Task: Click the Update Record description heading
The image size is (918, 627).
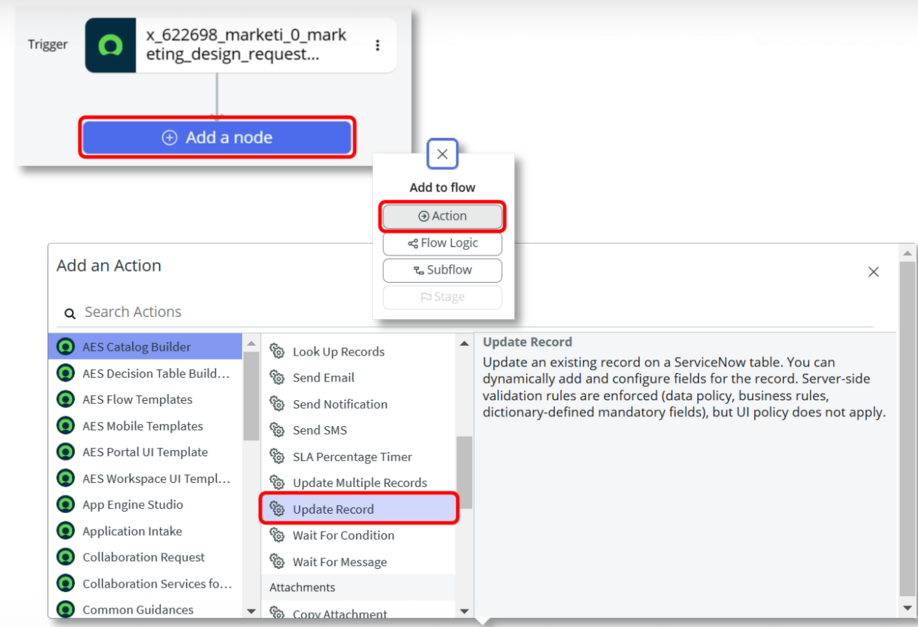Action: (x=527, y=342)
